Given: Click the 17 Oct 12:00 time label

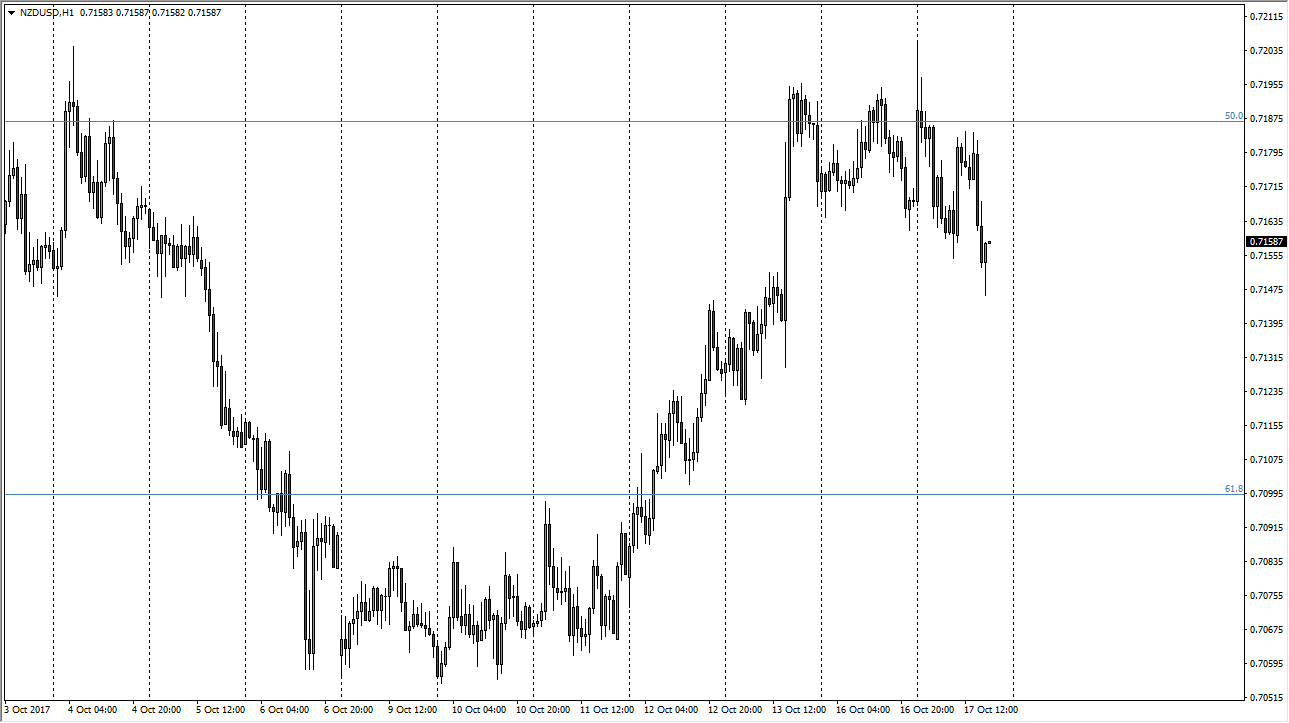Looking at the screenshot, I should coord(989,710).
